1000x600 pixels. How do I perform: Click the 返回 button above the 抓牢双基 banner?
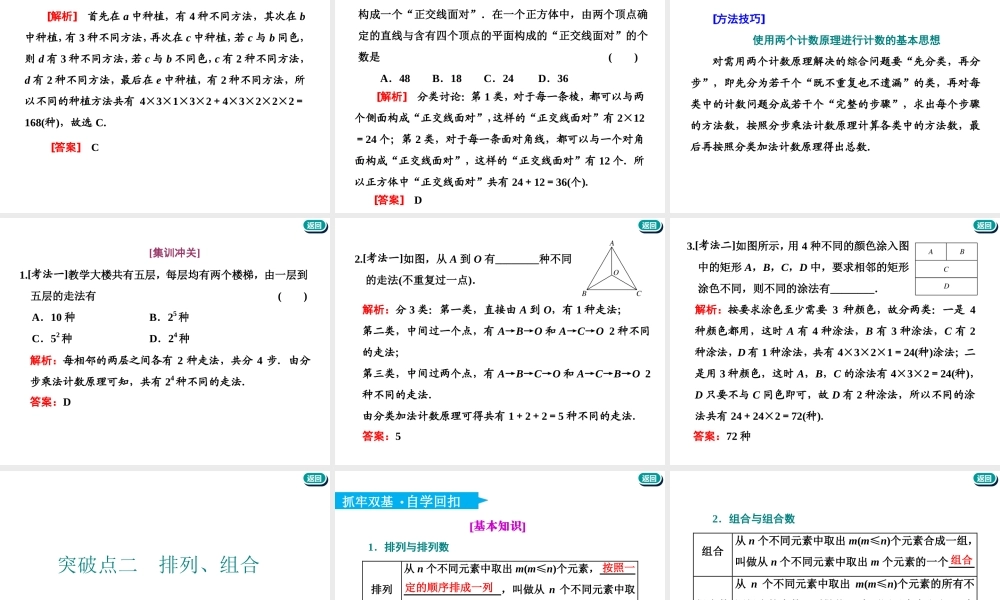point(648,479)
